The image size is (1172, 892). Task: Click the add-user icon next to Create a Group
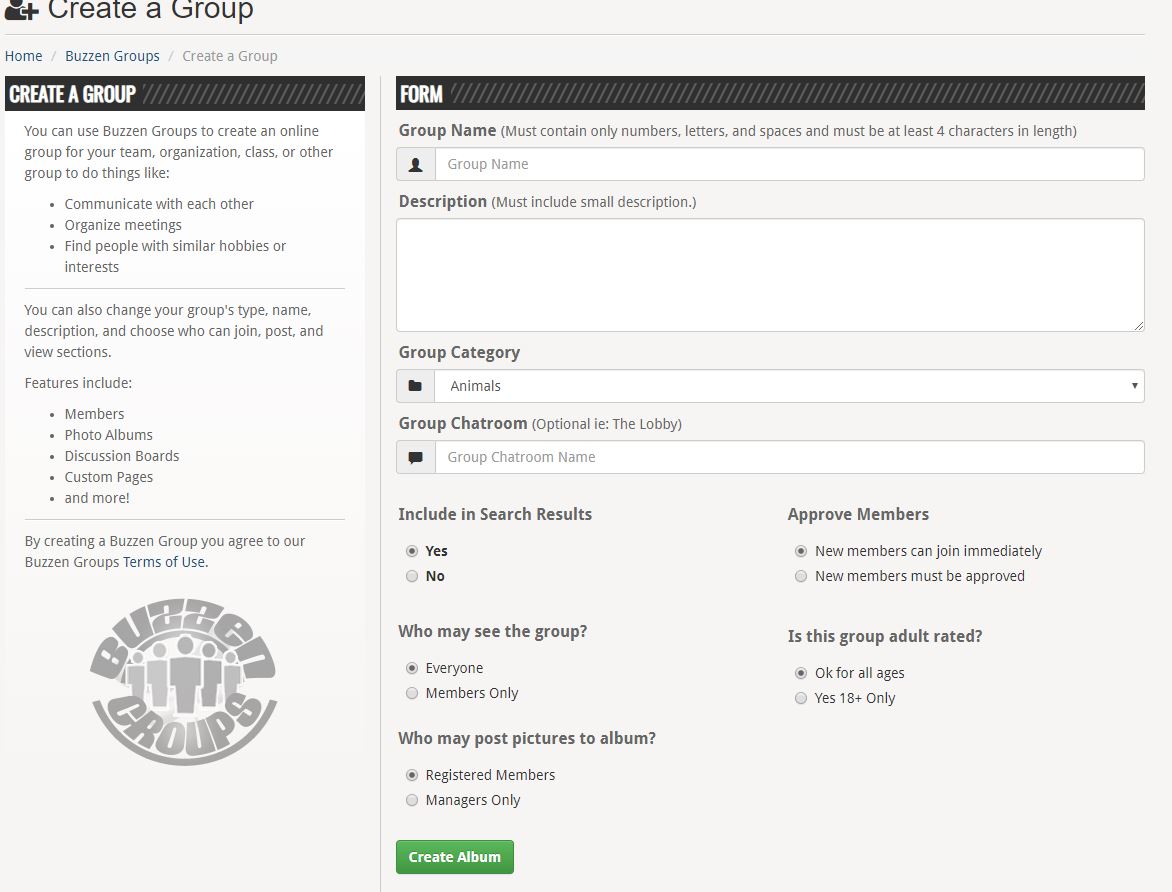point(21,10)
